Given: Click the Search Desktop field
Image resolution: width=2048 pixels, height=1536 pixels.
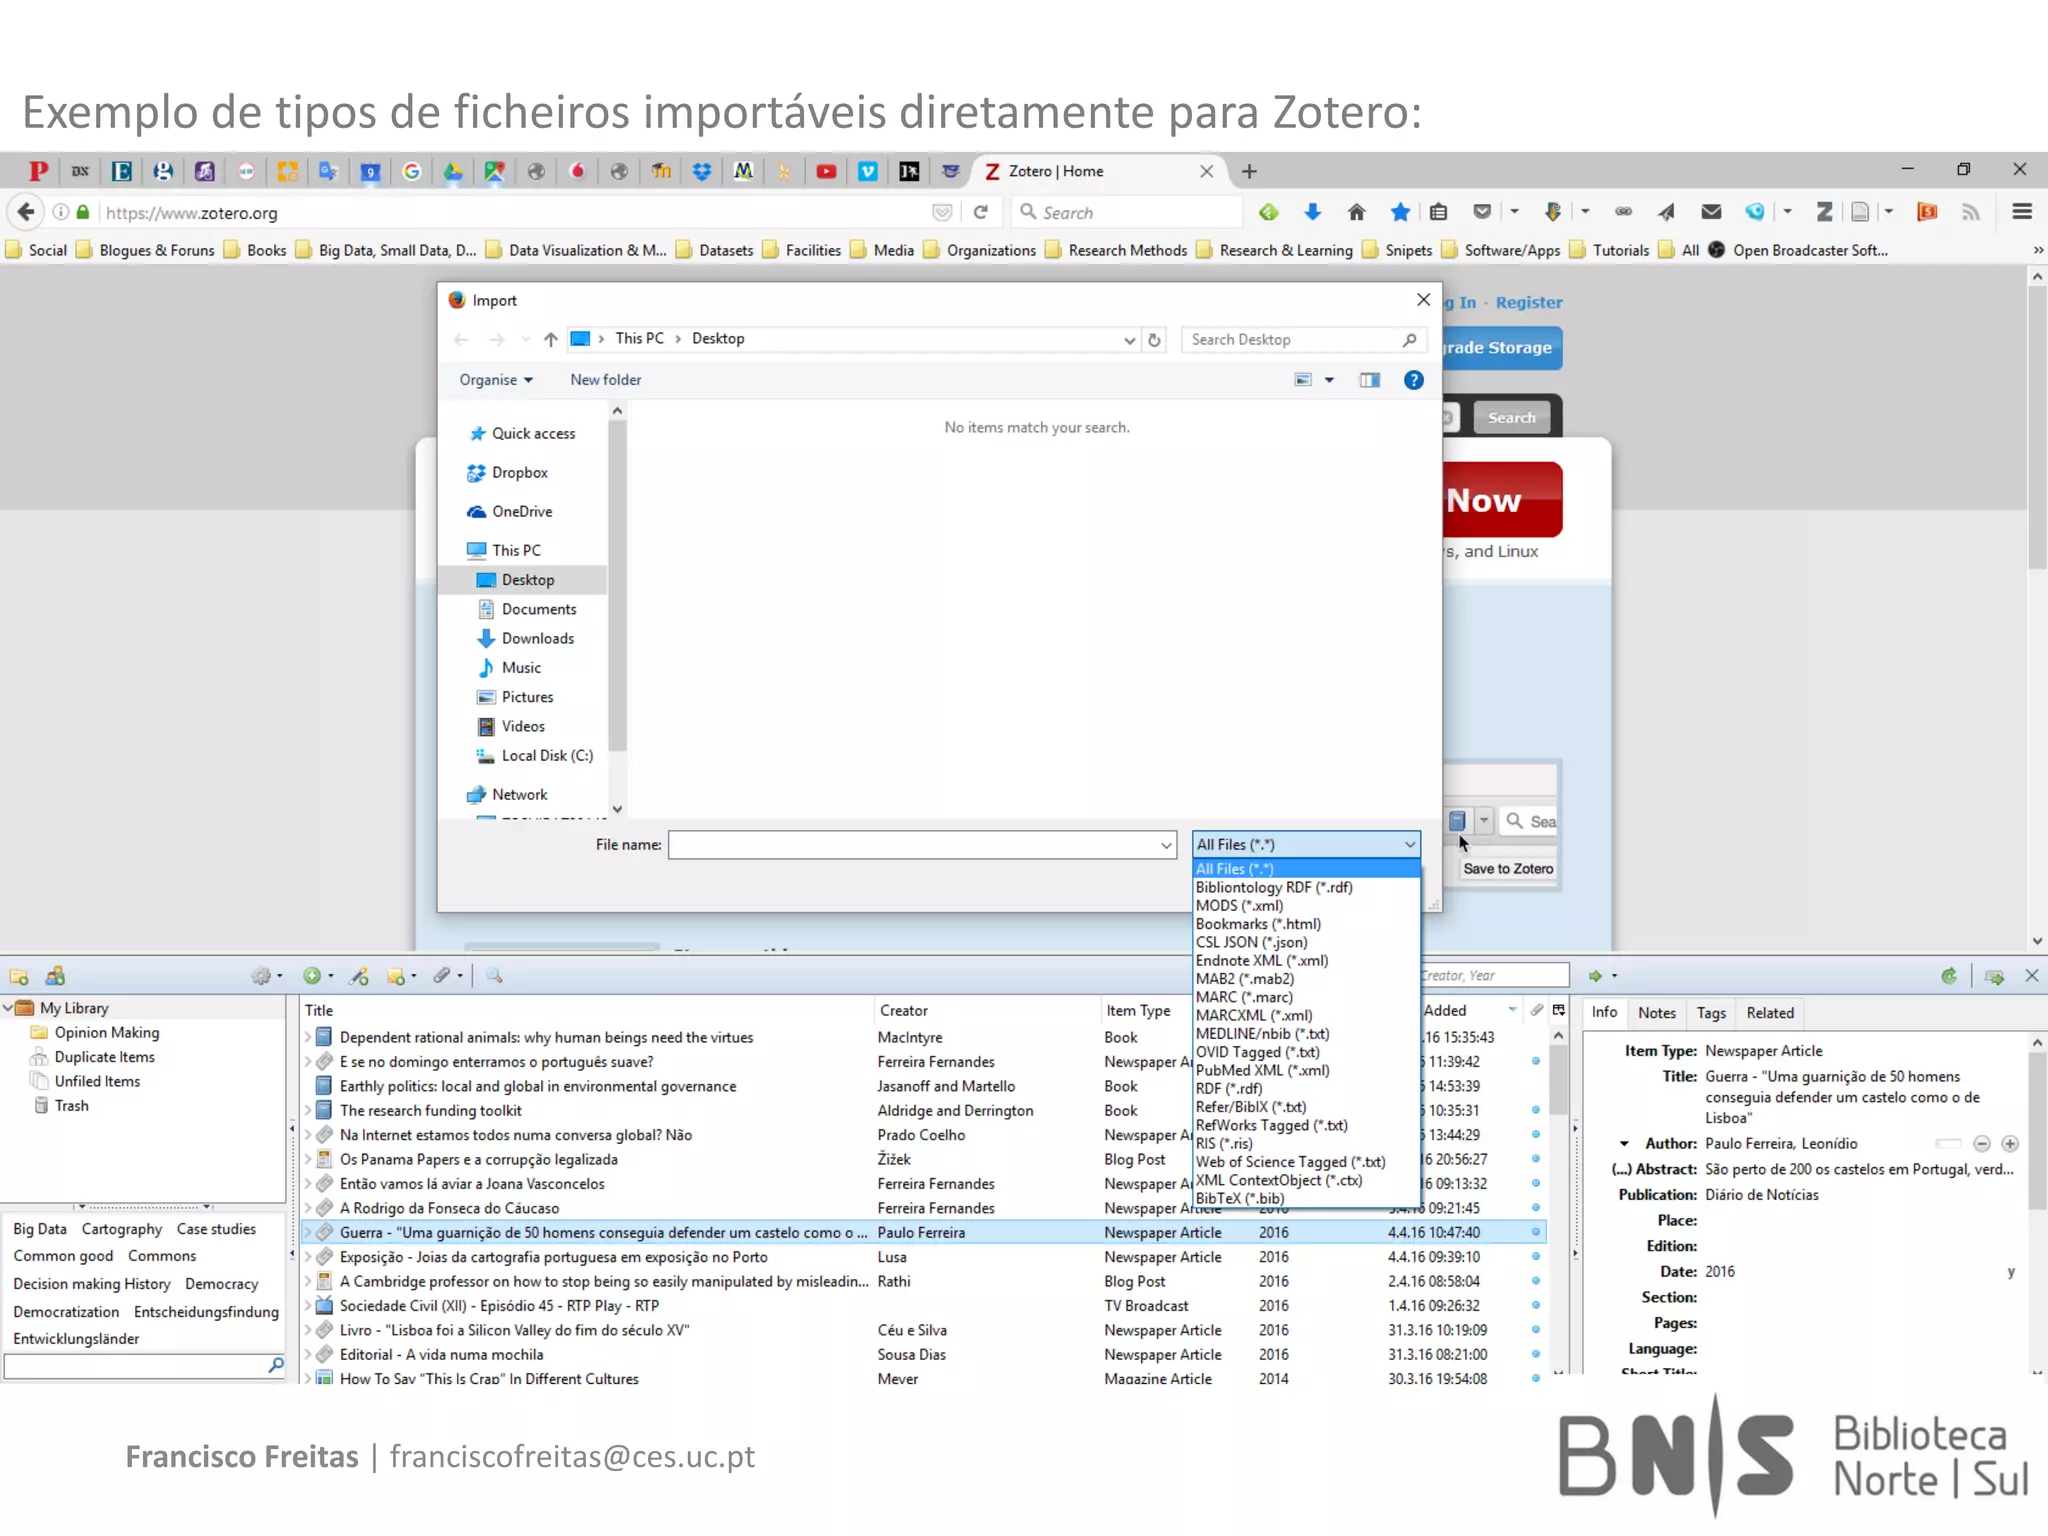Looking at the screenshot, I should pyautogui.click(x=1304, y=340).
